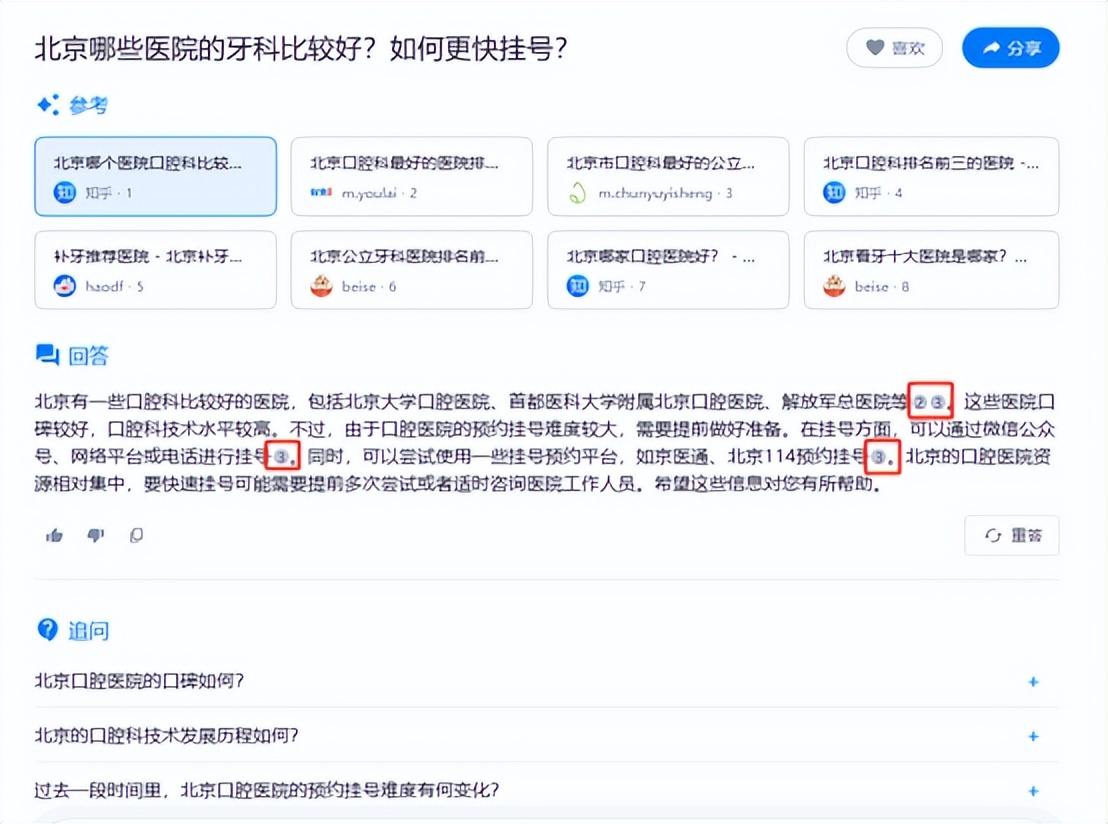Screen dimensions: 1108x824
Task: Click the 分享 share button
Action: point(1010,47)
